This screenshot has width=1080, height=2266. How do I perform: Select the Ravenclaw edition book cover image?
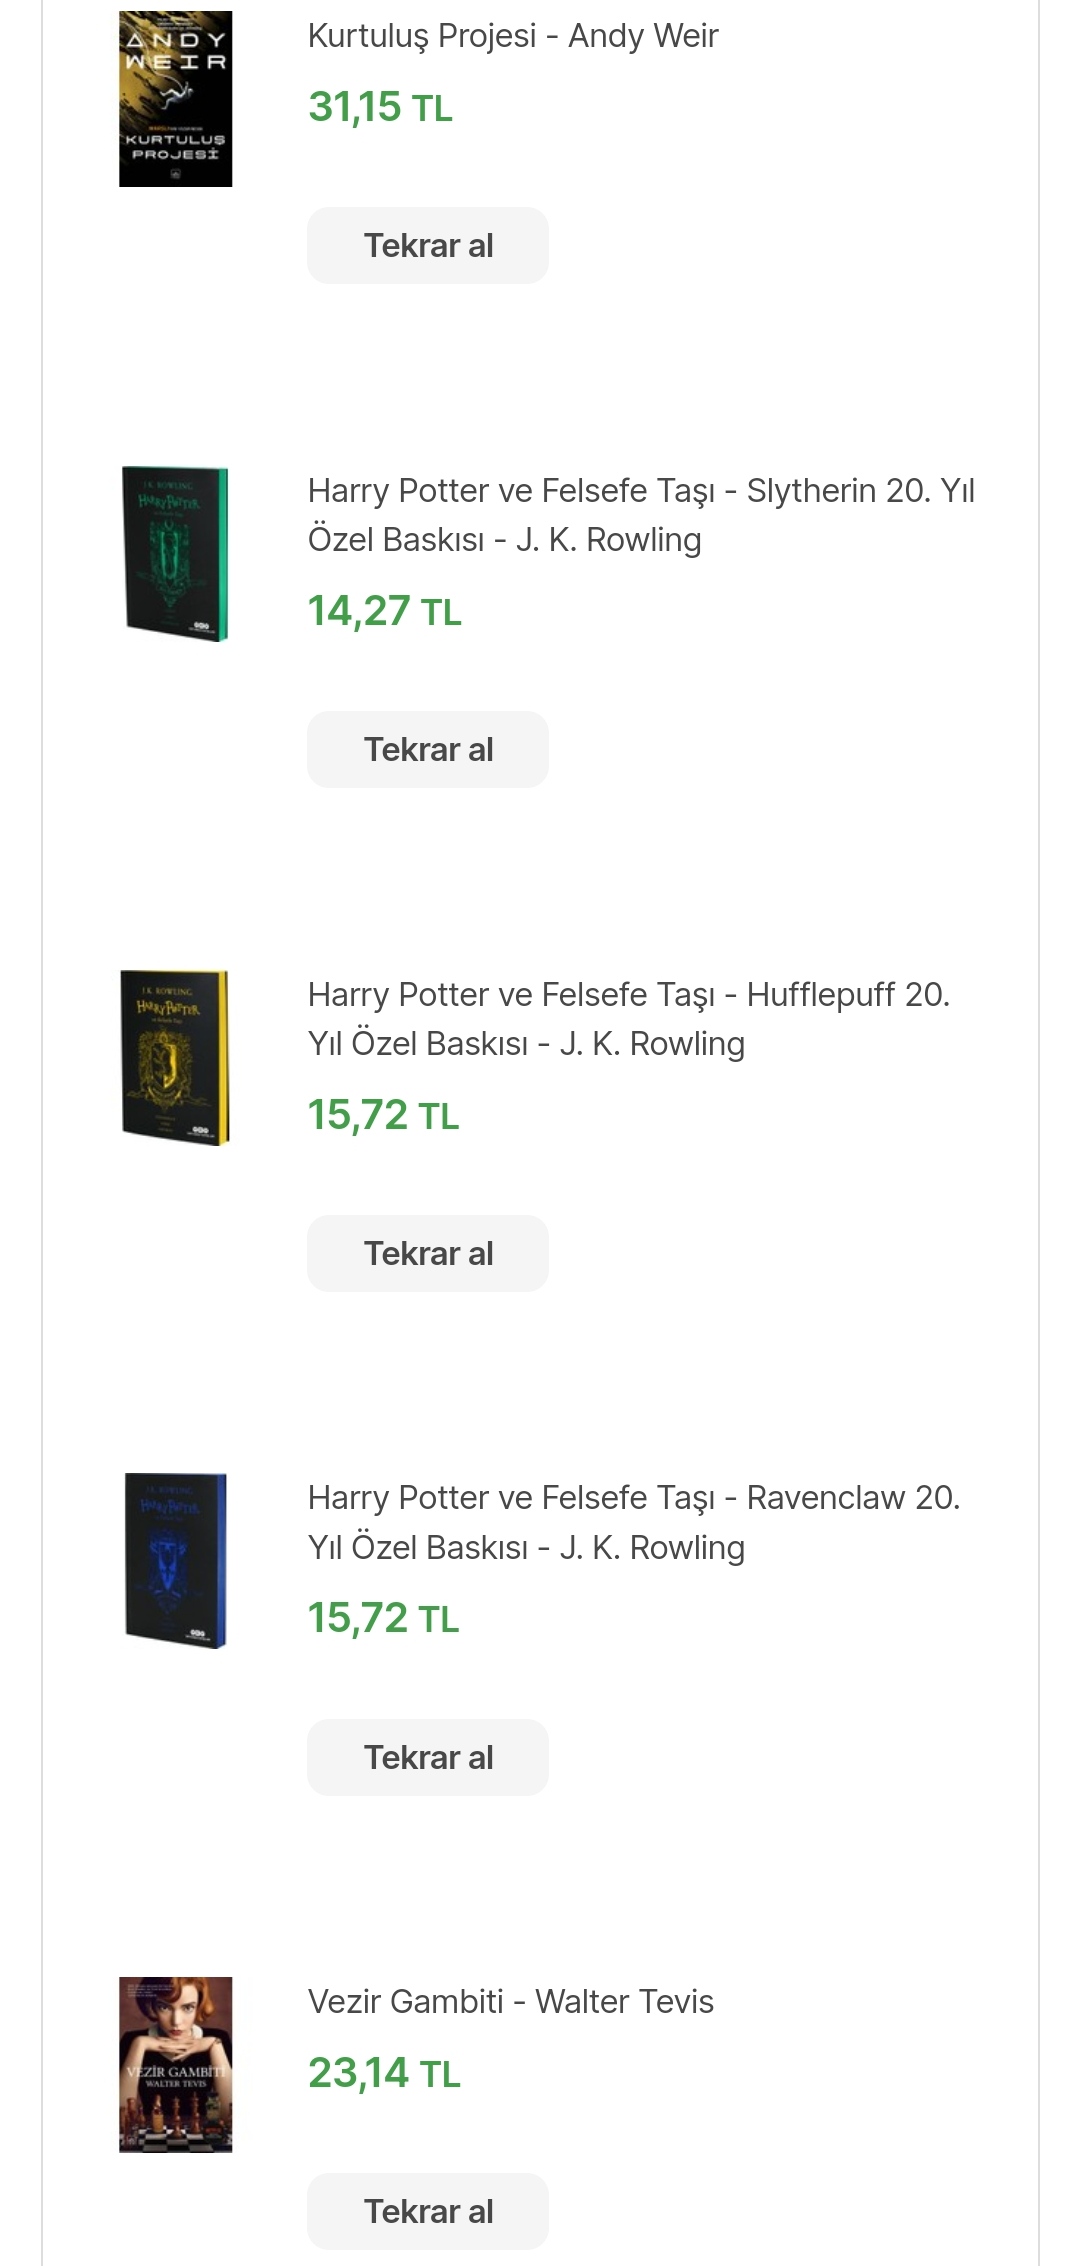175,1560
